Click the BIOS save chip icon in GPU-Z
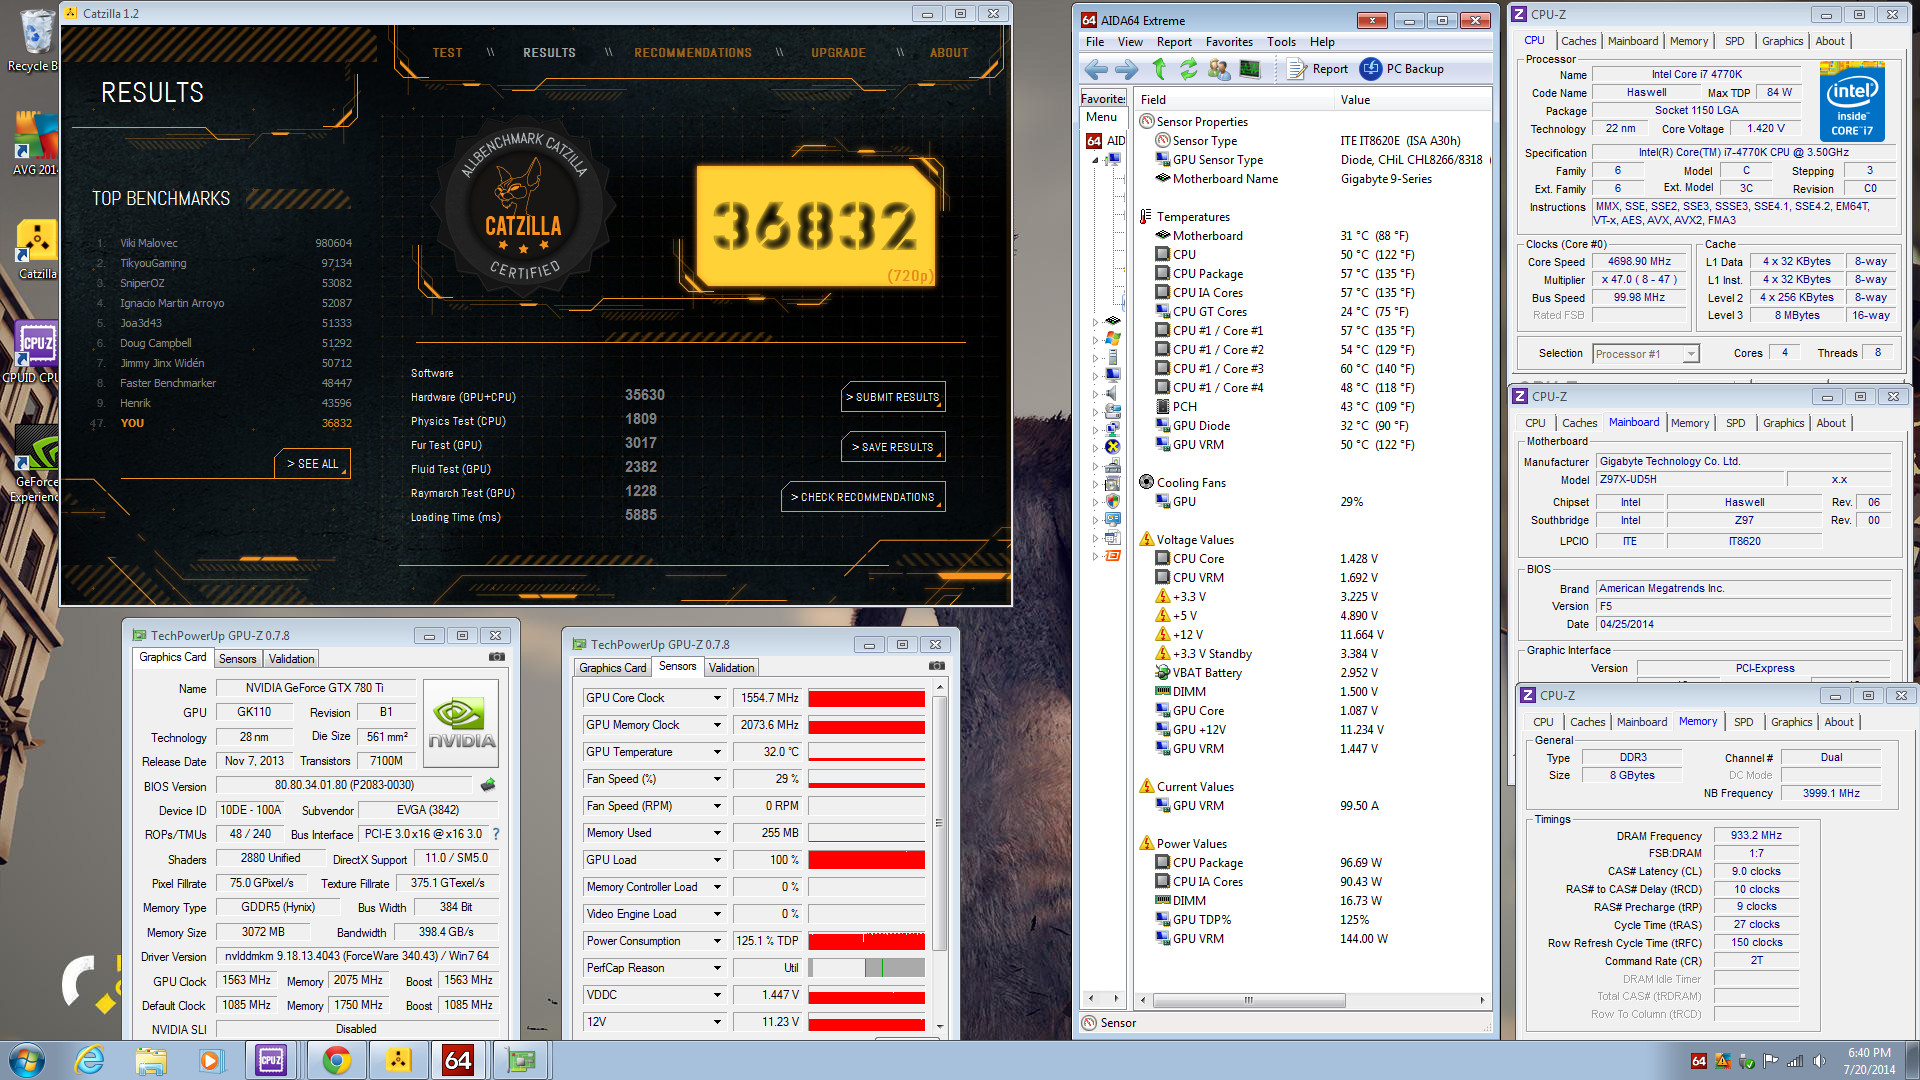This screenshot has width=1920, height=1080. [x=488, y=785]
